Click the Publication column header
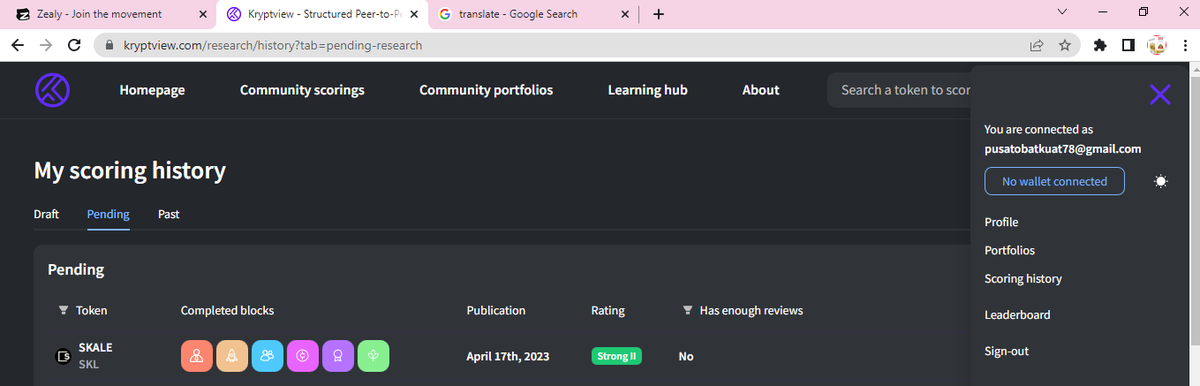1200x386 pixels. [496, 311]
